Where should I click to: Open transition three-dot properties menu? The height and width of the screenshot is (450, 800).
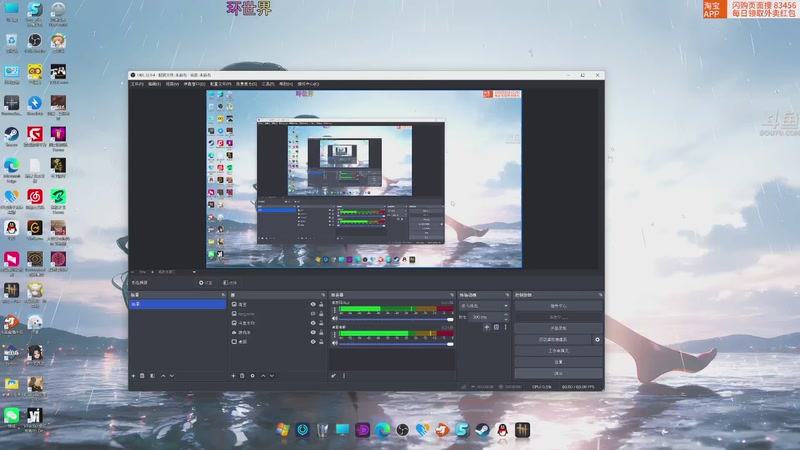click(506, 327)
